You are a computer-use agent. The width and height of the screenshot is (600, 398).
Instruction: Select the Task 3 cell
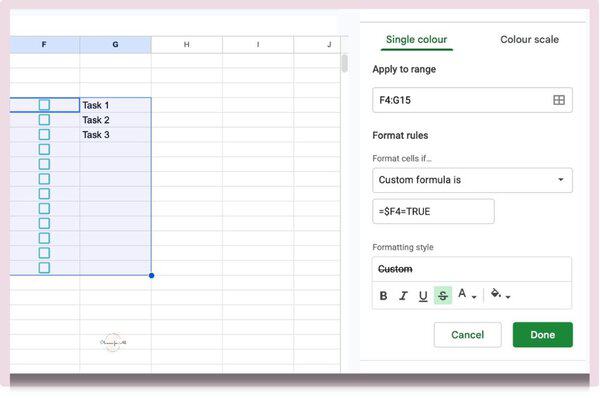(x=115, y=135)
